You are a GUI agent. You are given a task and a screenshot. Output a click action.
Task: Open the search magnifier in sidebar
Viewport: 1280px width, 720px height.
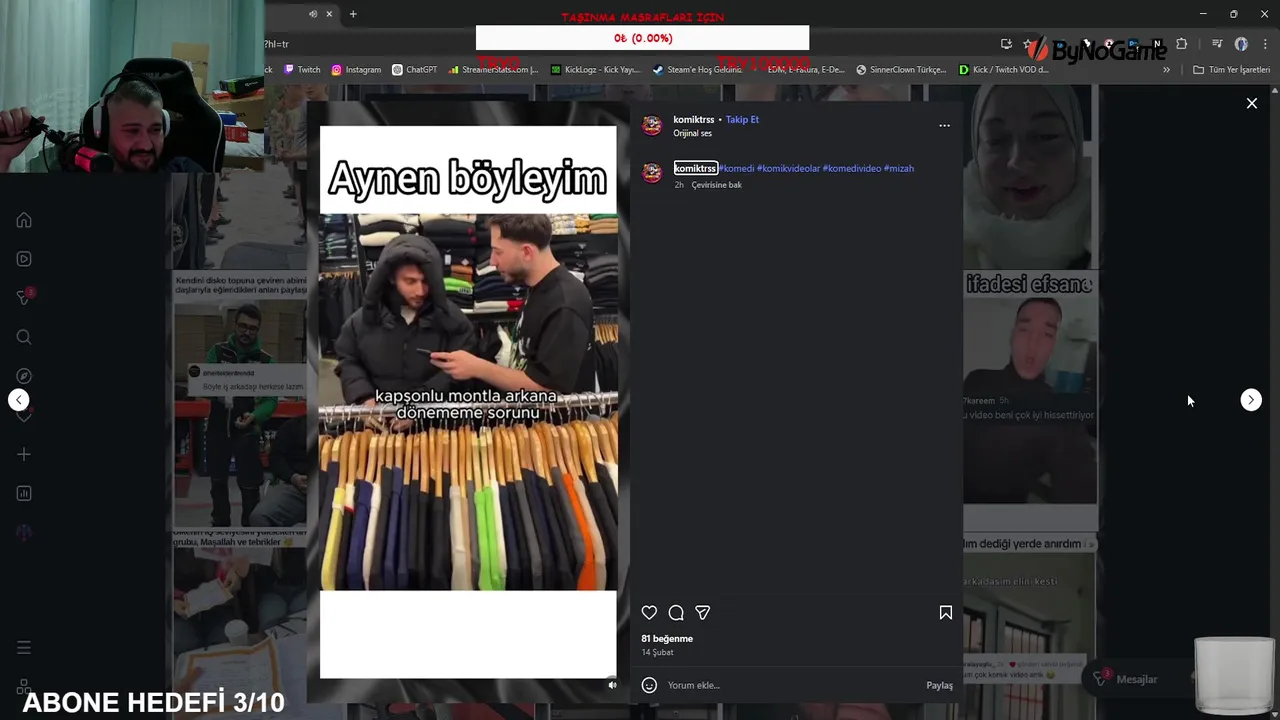[x=24, y=337]
